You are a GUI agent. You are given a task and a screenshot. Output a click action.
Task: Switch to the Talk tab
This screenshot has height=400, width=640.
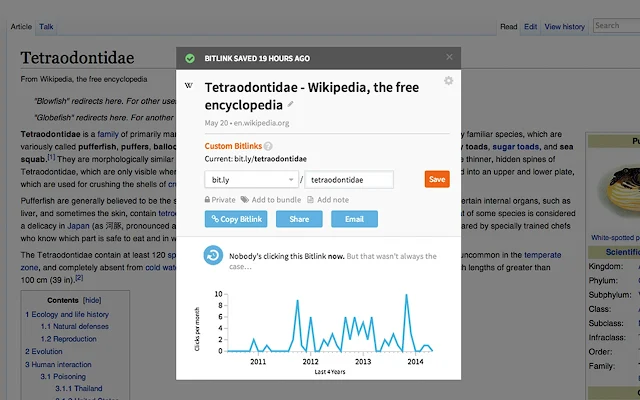coord(47,25)
